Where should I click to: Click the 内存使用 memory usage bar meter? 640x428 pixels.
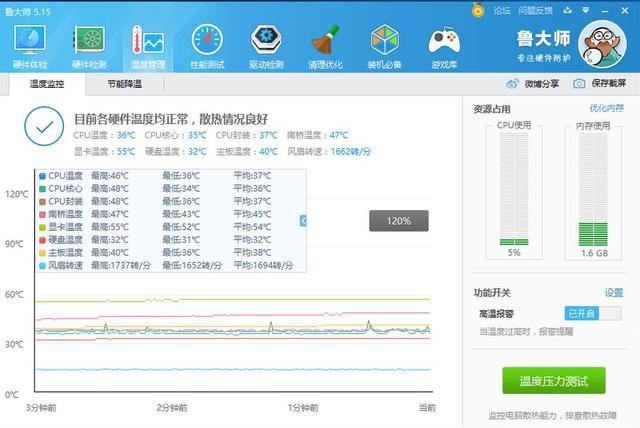pyautogui.click(x=593, y=189)
